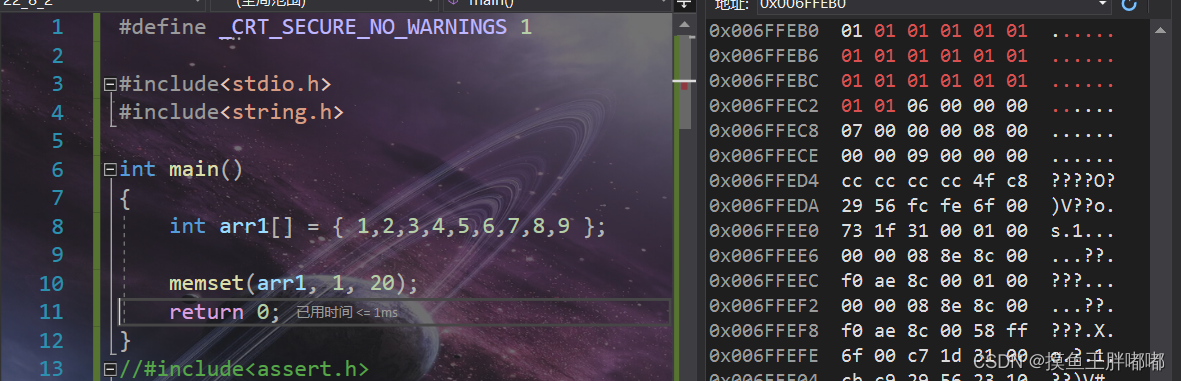
Task: Click the editor split-window icon above the scrollbar
Action: click(x=683, y=5)
